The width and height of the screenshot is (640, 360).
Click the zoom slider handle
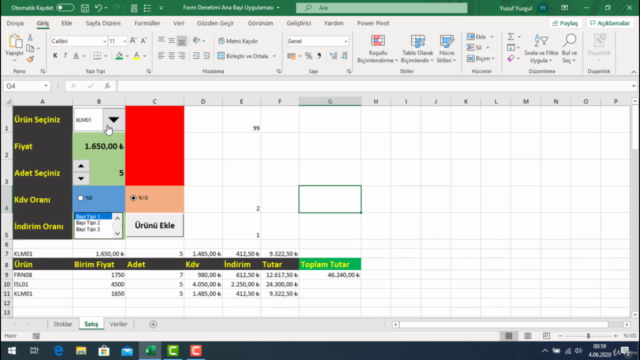[x=588, y=336]
